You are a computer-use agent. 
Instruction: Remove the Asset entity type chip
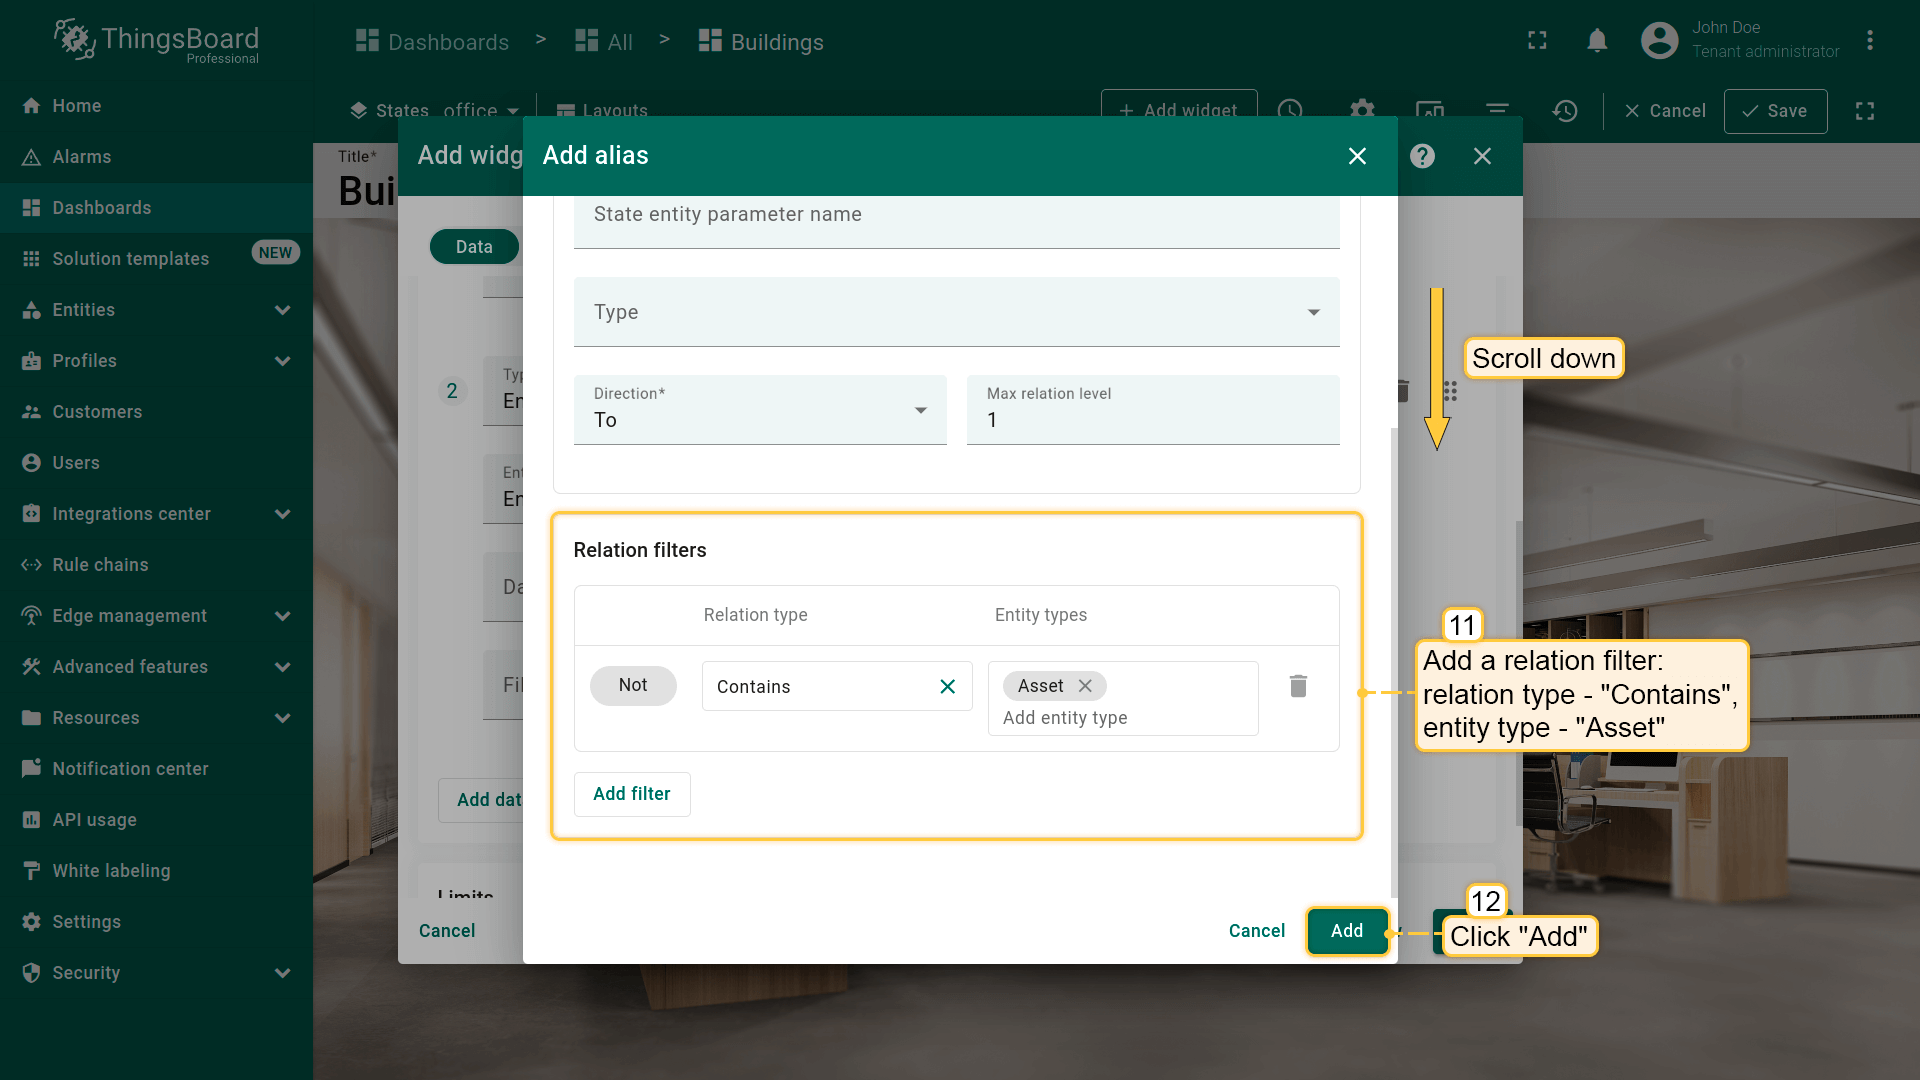pos(1085,686)
